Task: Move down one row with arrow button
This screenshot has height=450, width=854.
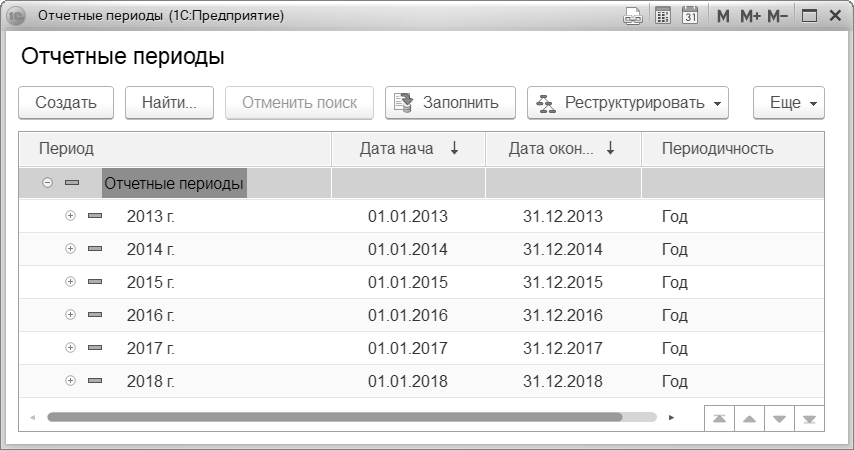Action: 780,417
